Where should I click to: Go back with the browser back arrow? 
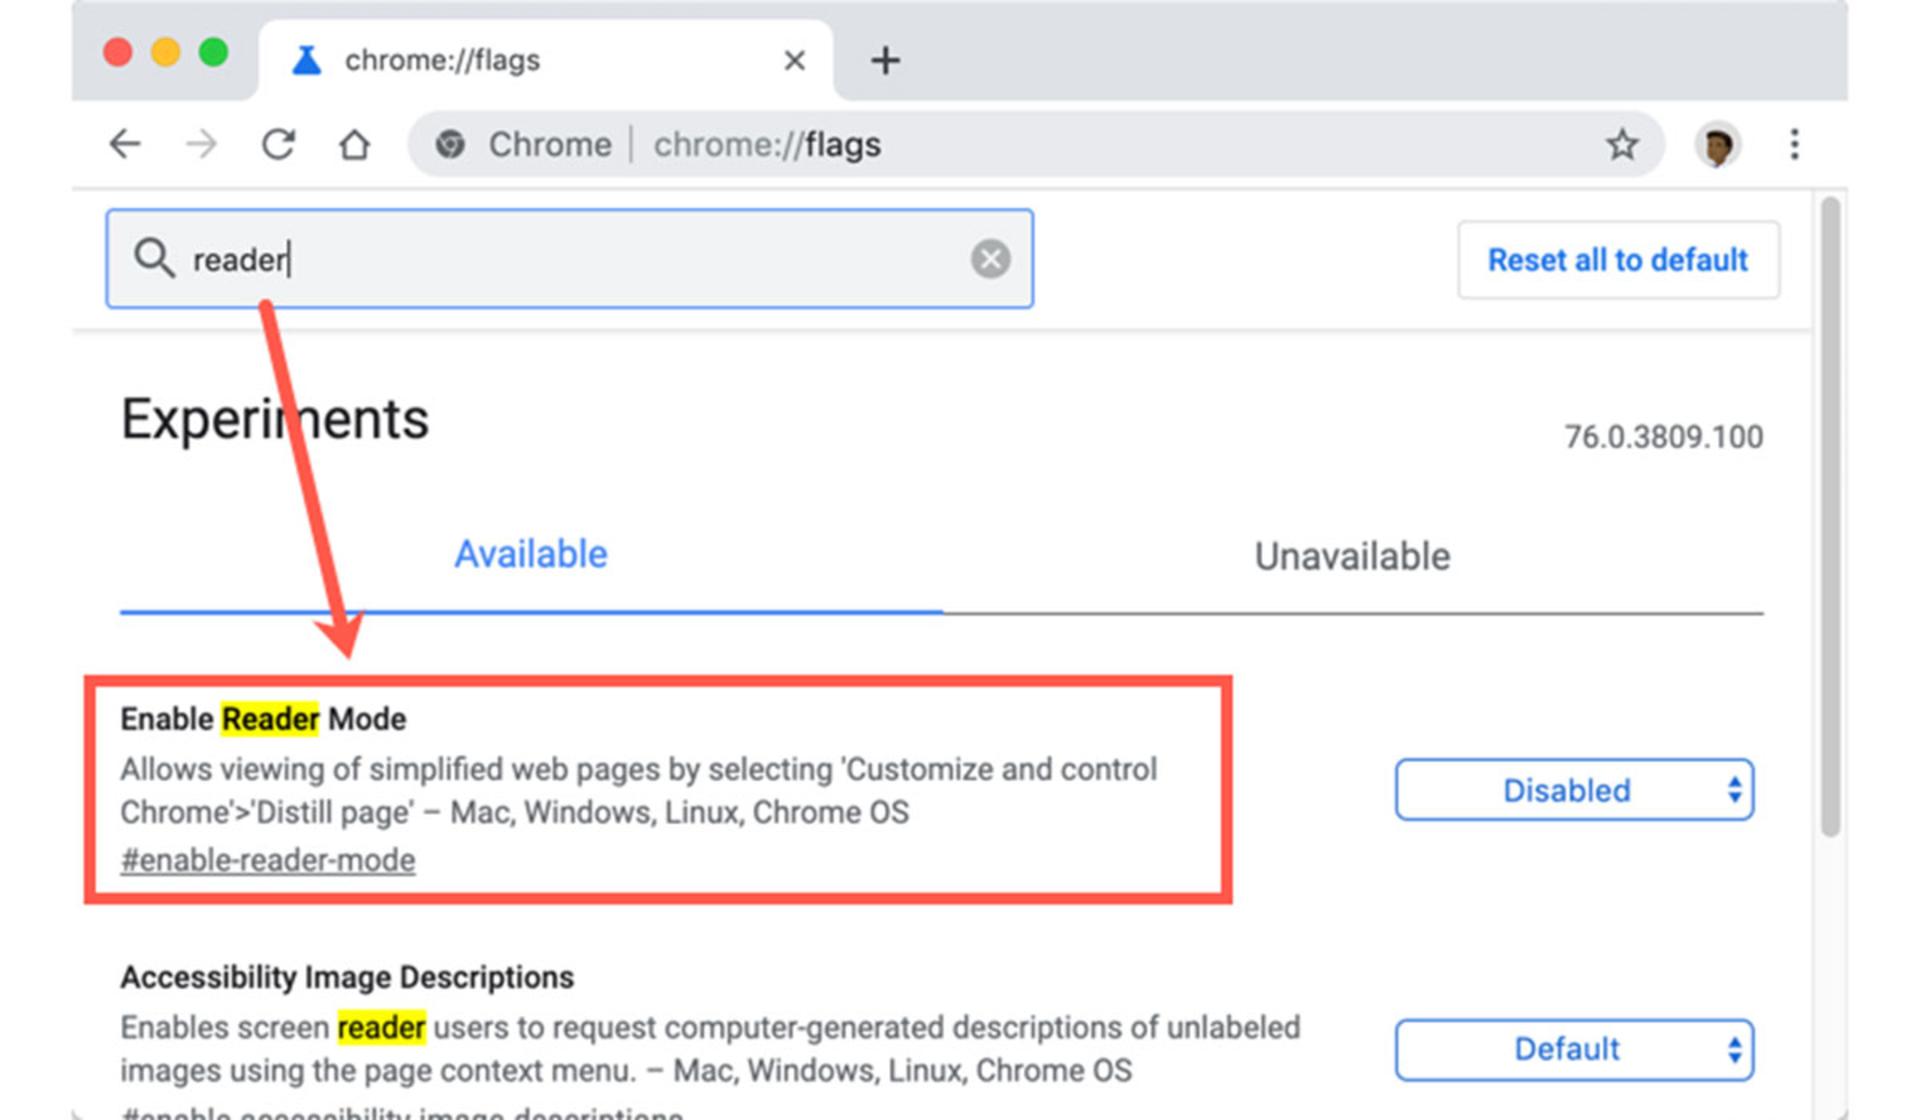(x=125, y=145)
